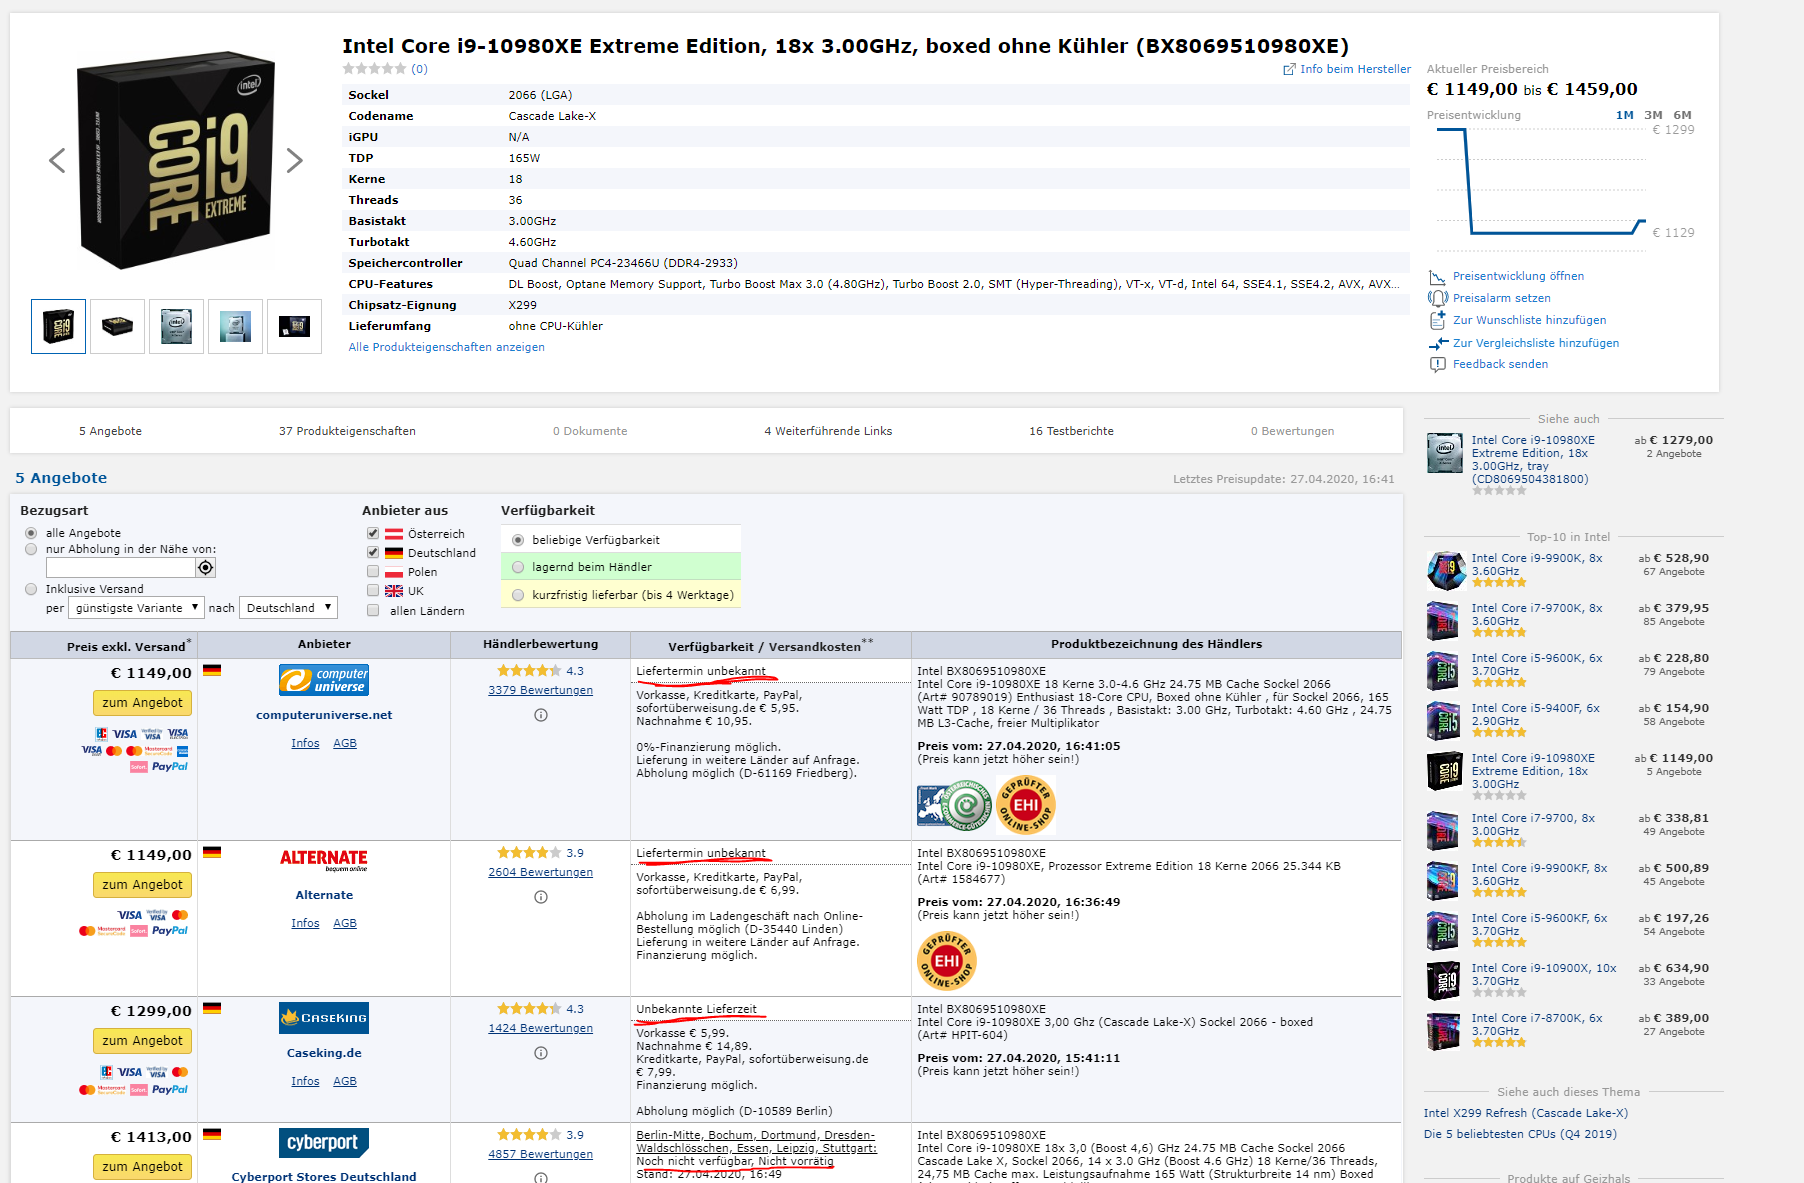The width and height of the screenshot is (1804, 1183).
Task: Click zum Angebot for Caseking
Action: pos(142,1041)
